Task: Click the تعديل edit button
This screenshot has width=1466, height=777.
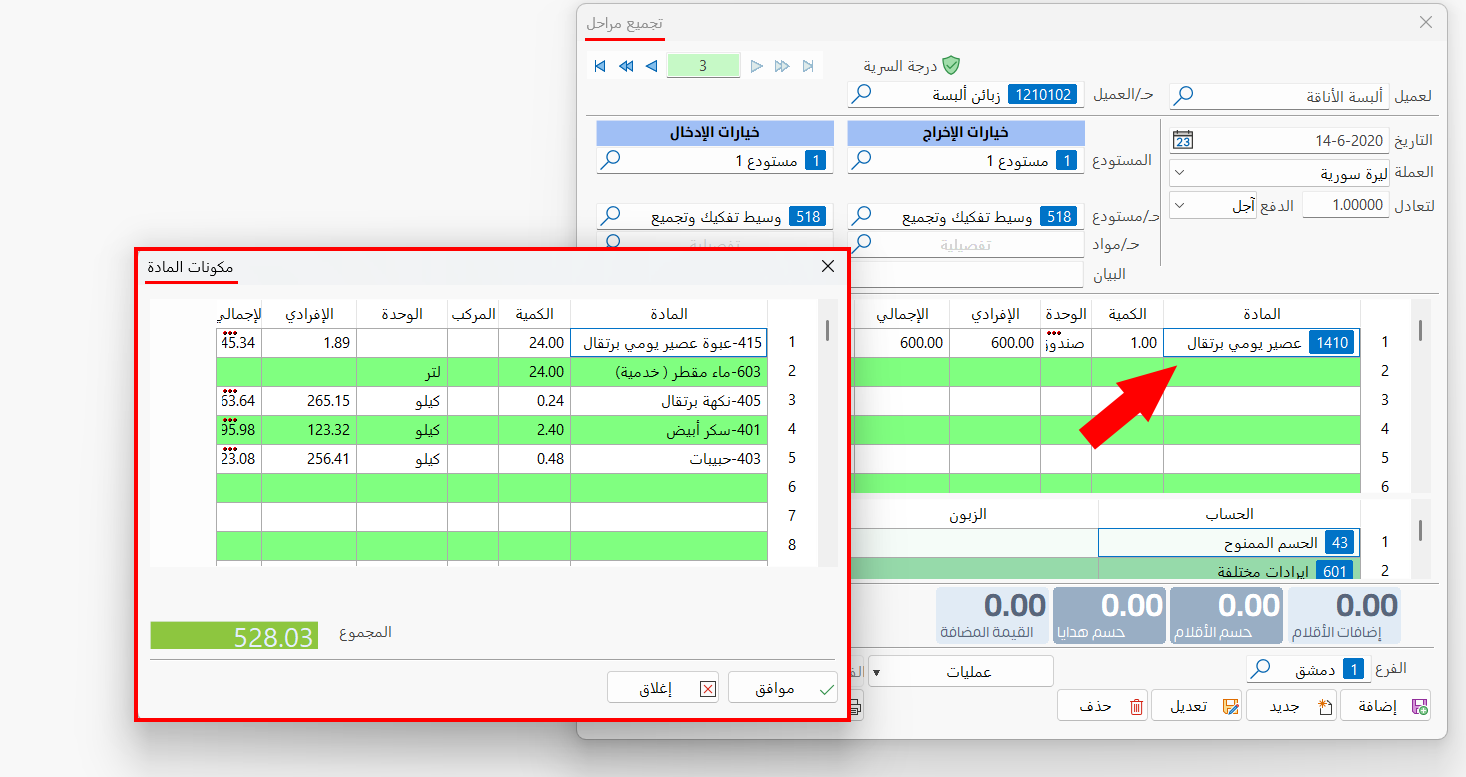Action: [x=1196, y=706]
